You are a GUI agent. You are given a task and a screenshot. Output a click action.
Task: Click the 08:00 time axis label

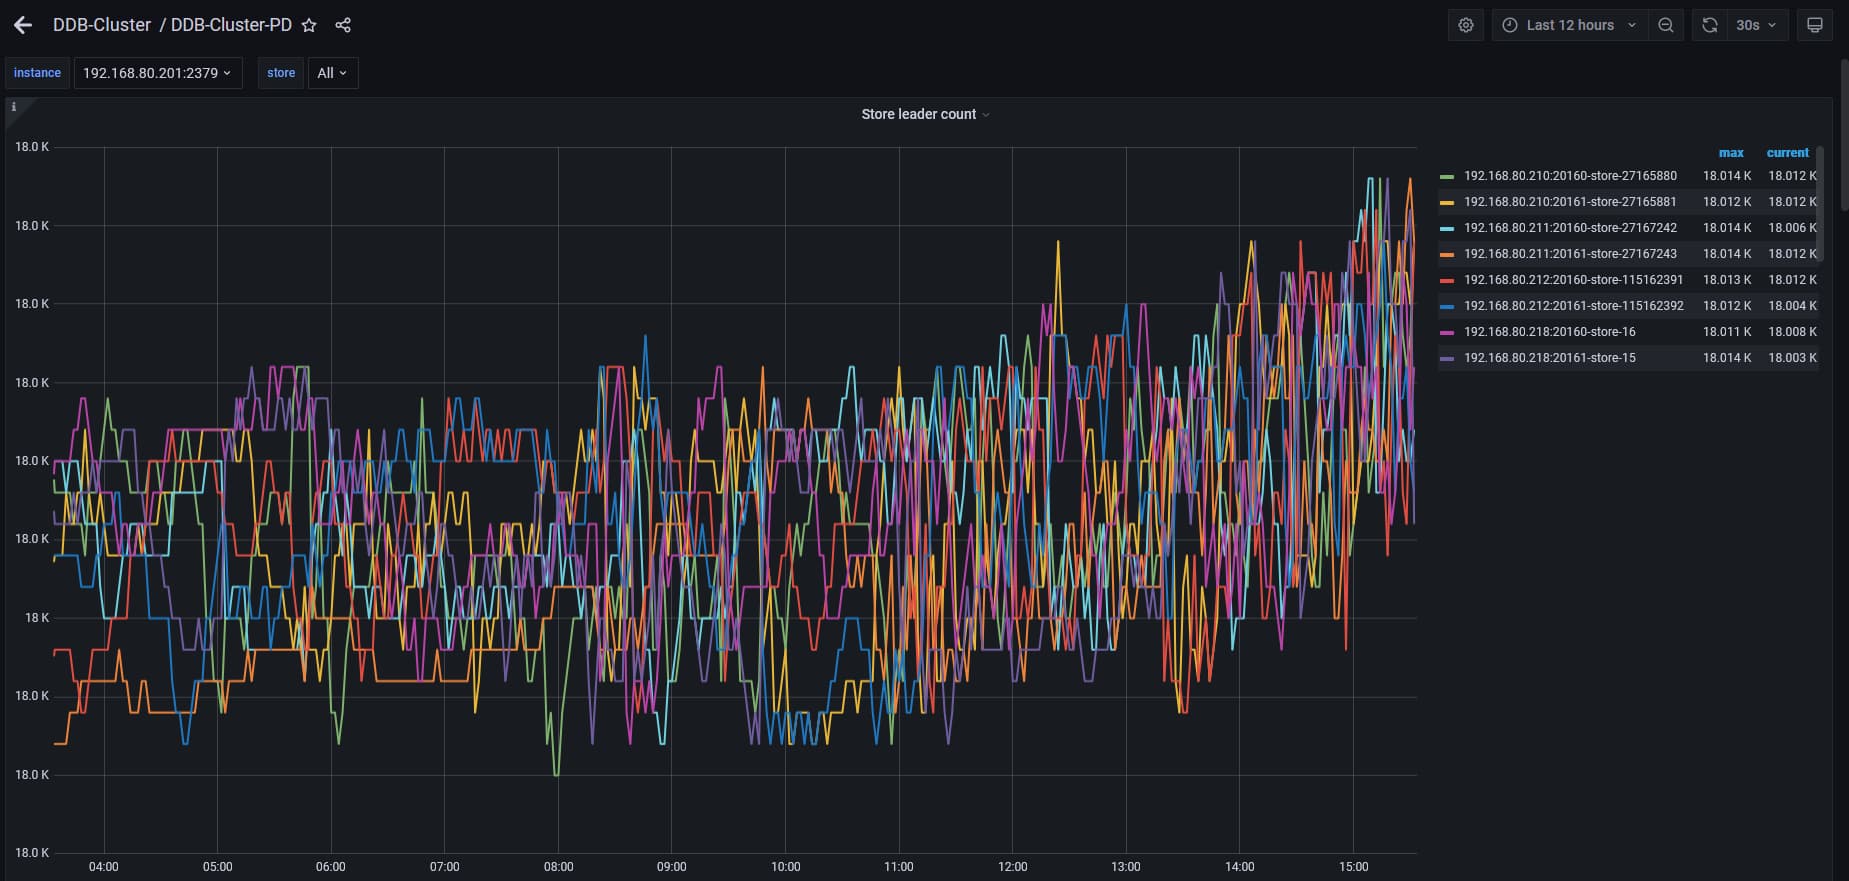(558, 867)
